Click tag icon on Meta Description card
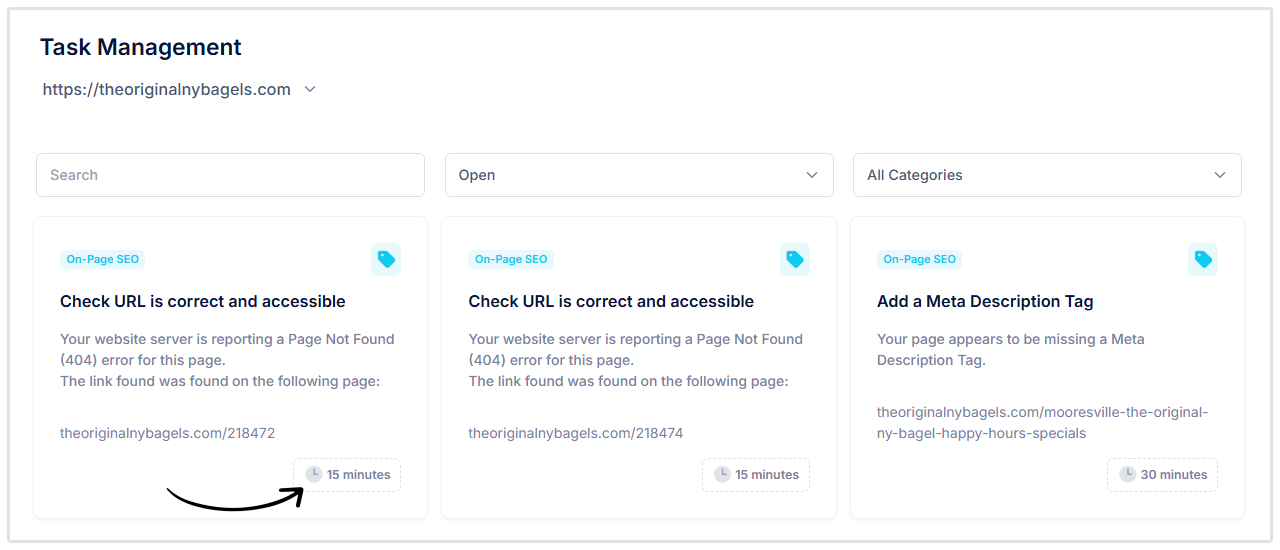1280x550 pixels. coord(1203,260)
